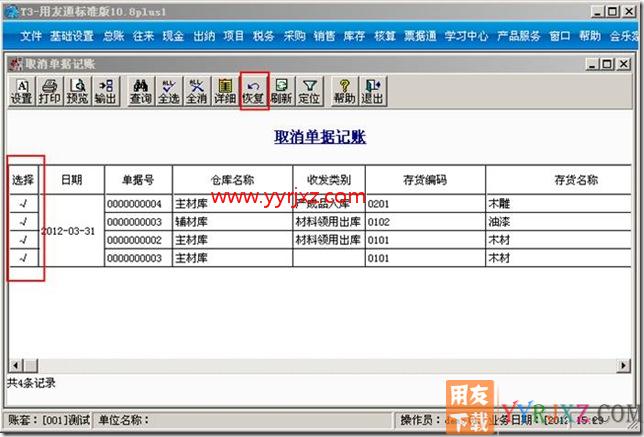Click the horizontal scrollbar thumb

pos(30,365)
